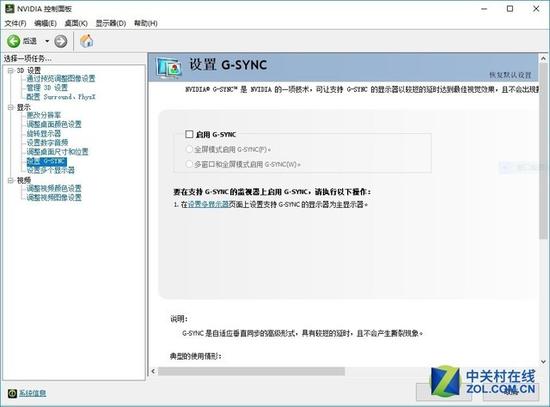Open 设置多个显示器 tree item

[51, 170]
